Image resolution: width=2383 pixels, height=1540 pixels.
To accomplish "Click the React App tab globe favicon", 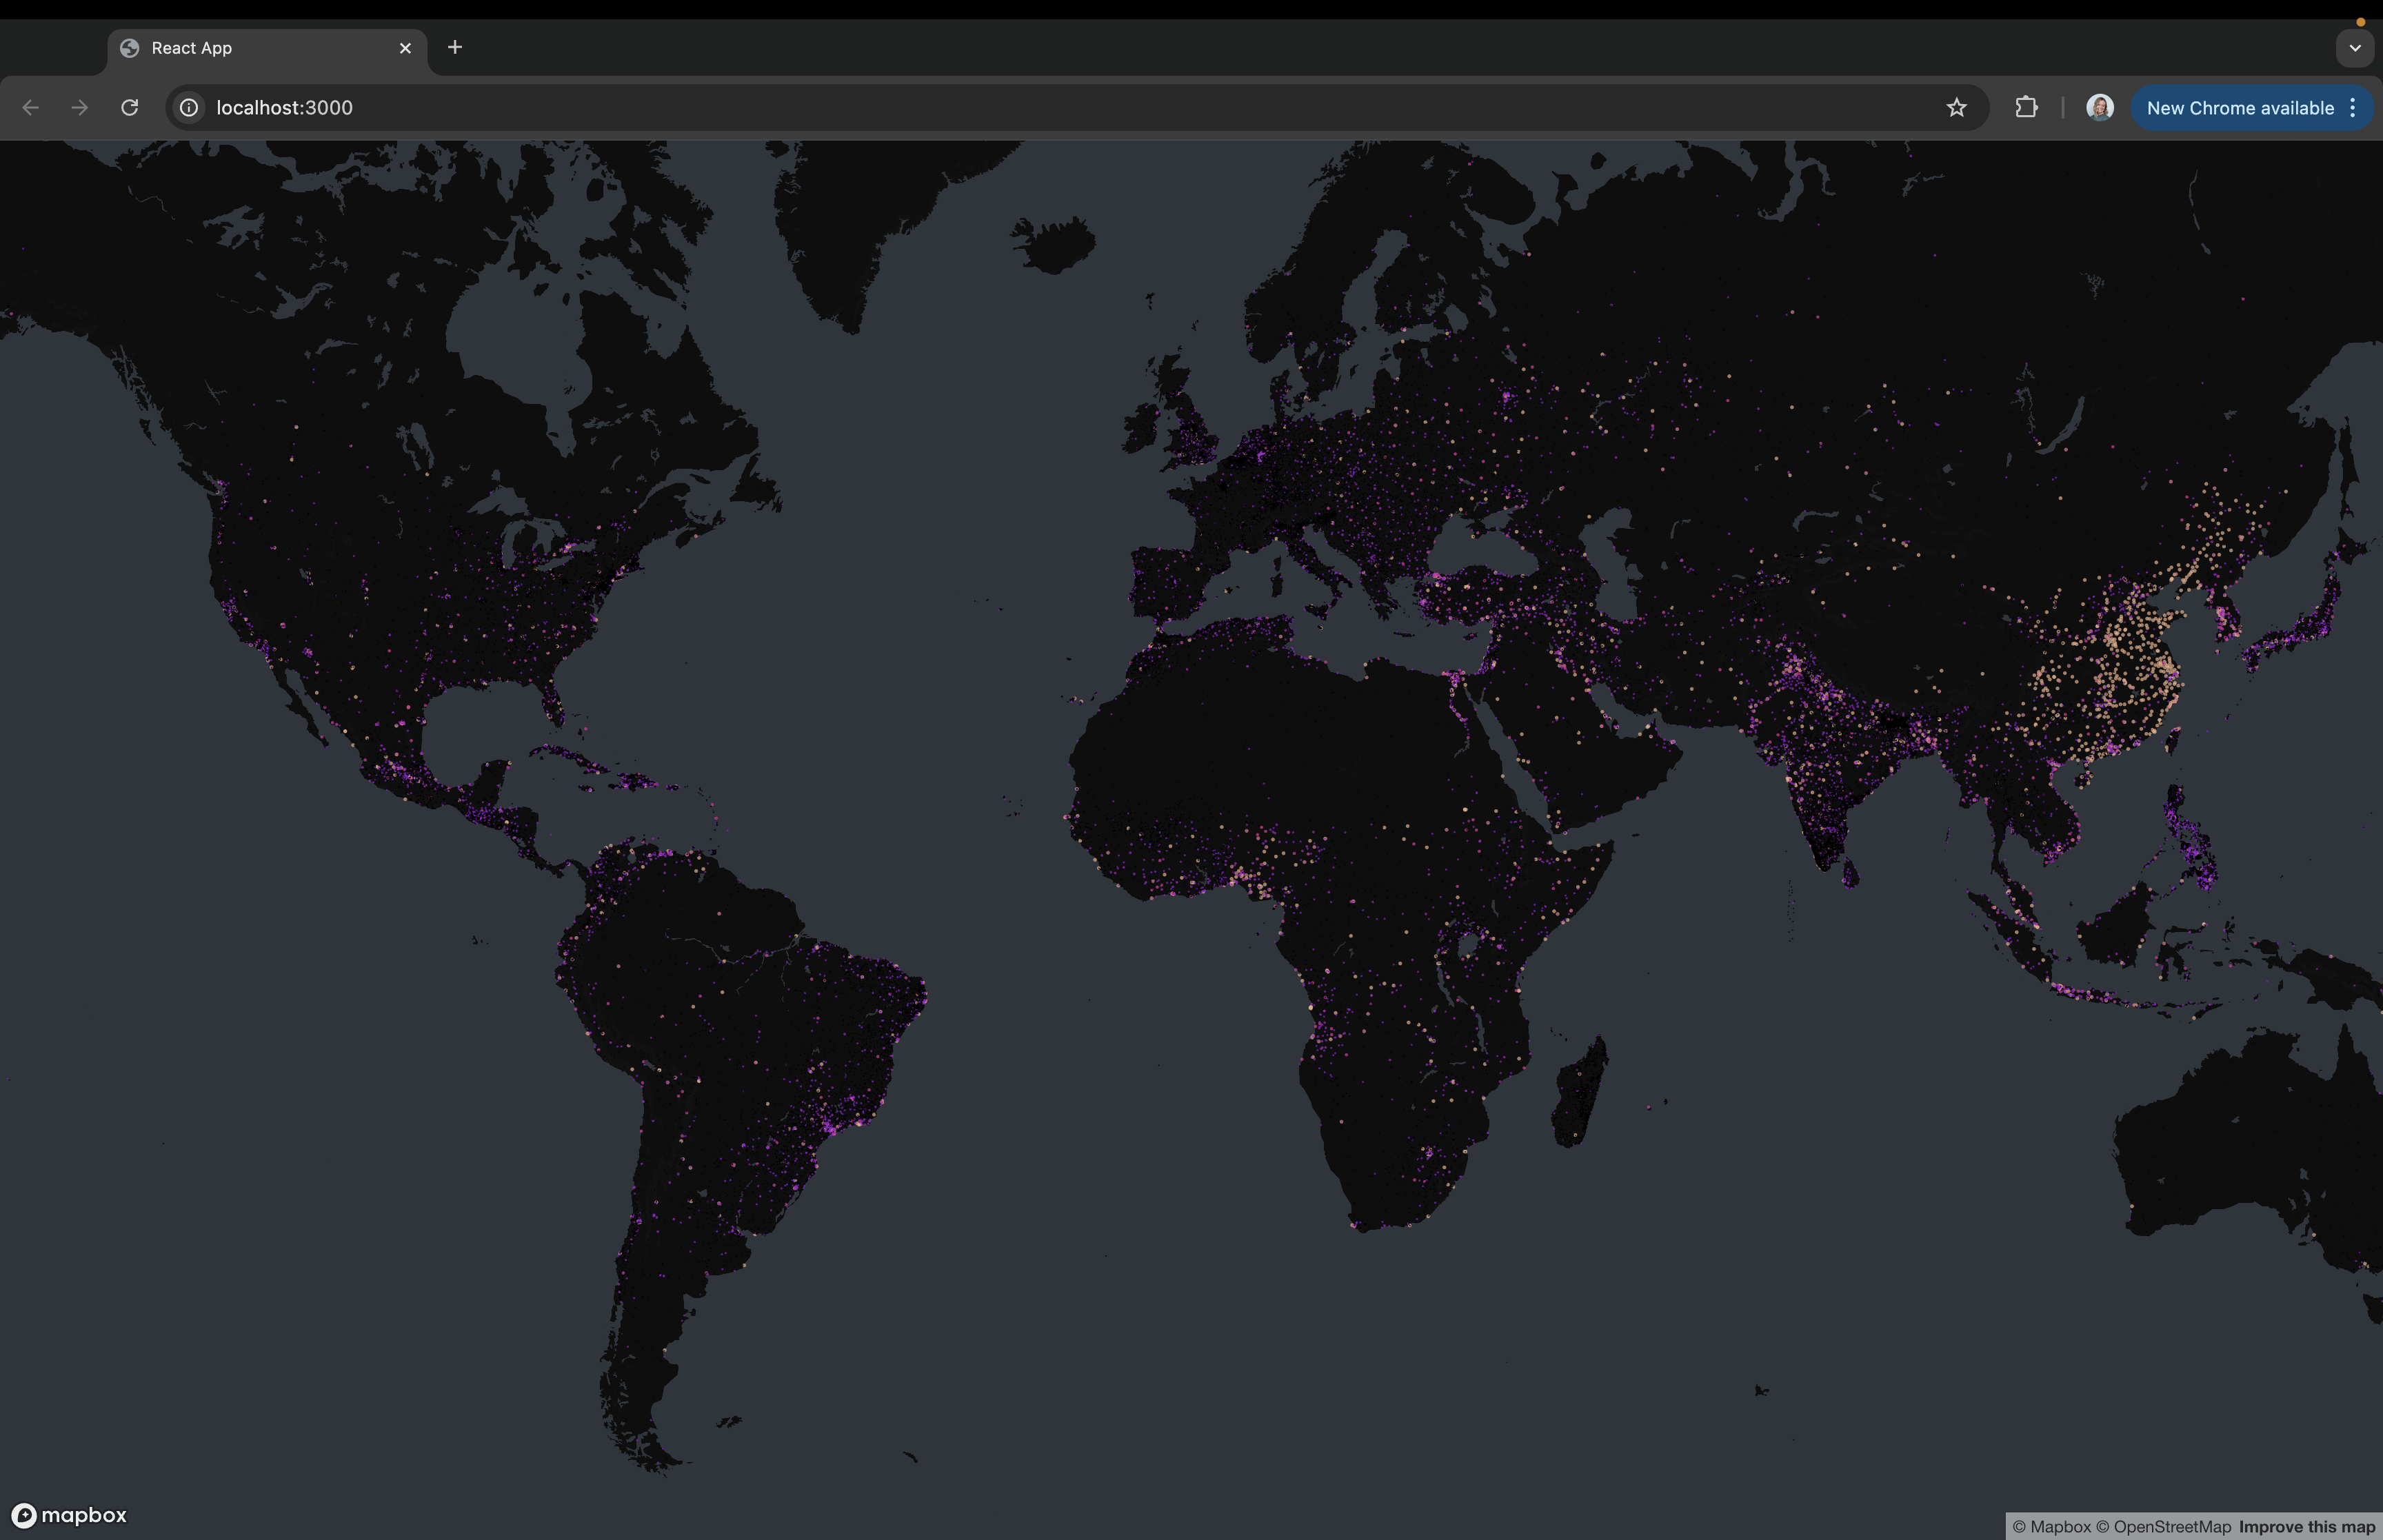I will click(x=129, y=47).
